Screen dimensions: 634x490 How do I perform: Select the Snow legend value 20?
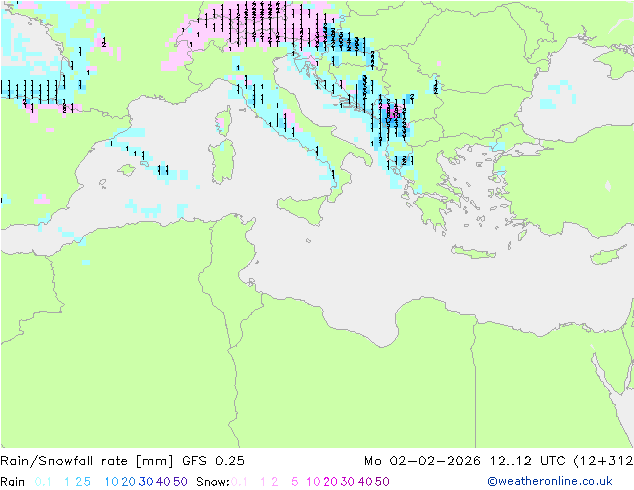[330, 482]
